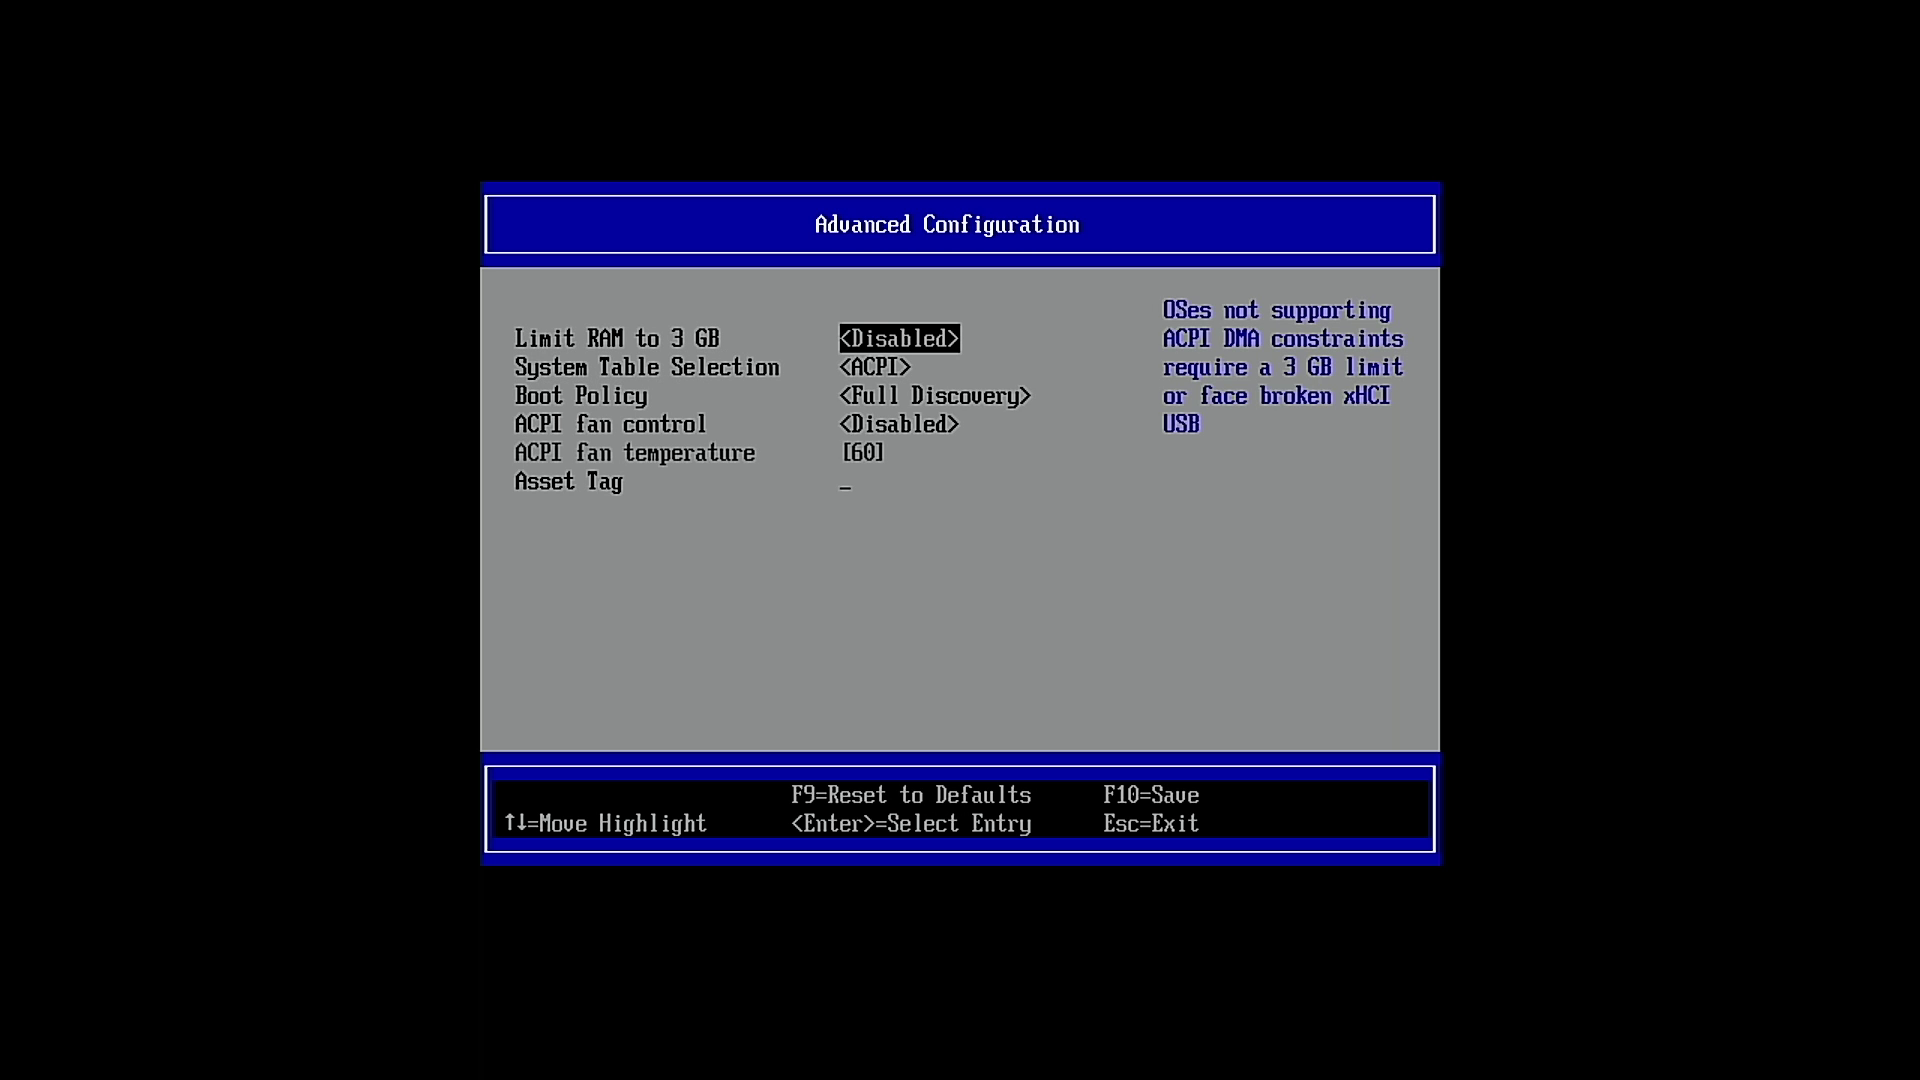
Task: Click the F10=Save hint
Action: pyautogui.click(x=1151, y=795)
